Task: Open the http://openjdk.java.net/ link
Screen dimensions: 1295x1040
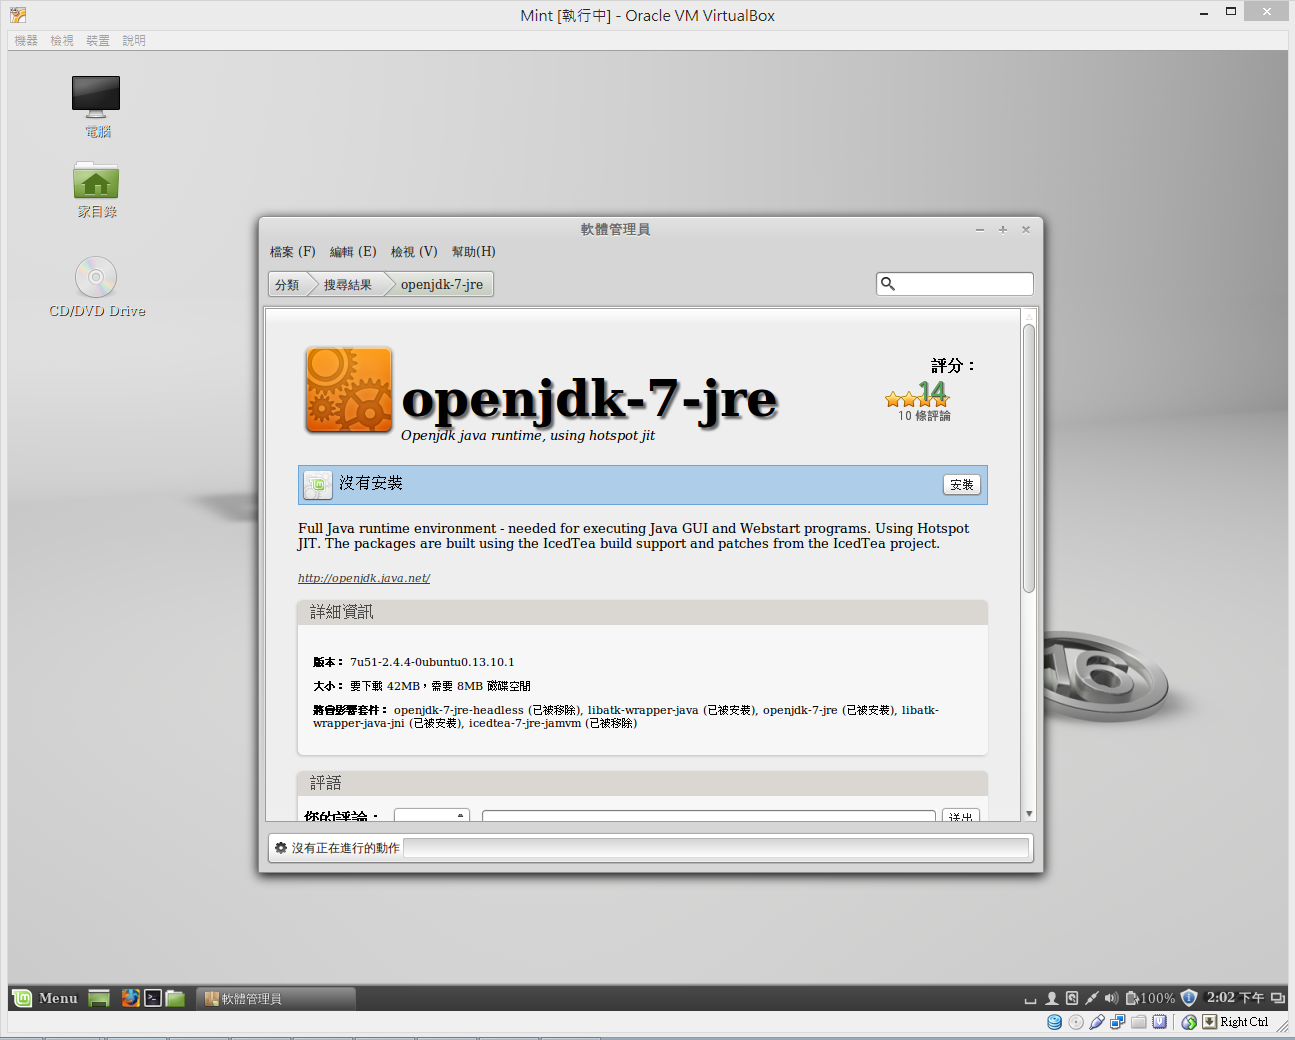Action: coord(364,578)
